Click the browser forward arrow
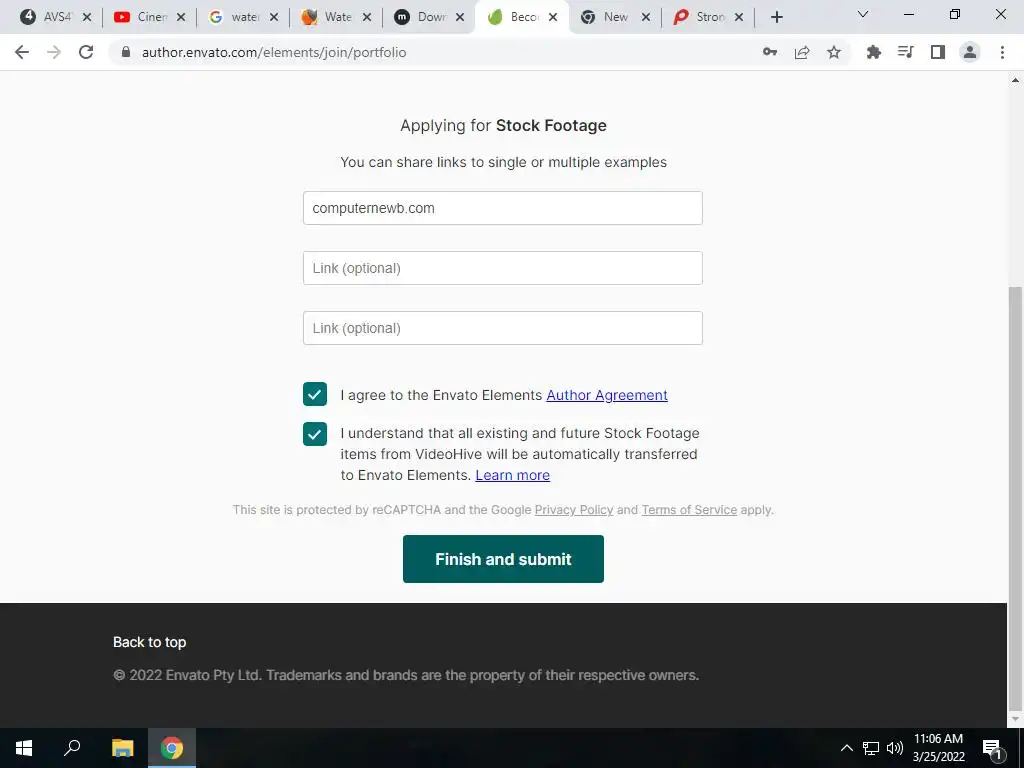This screenshot has height=768, width=1024. pos(54,52)
